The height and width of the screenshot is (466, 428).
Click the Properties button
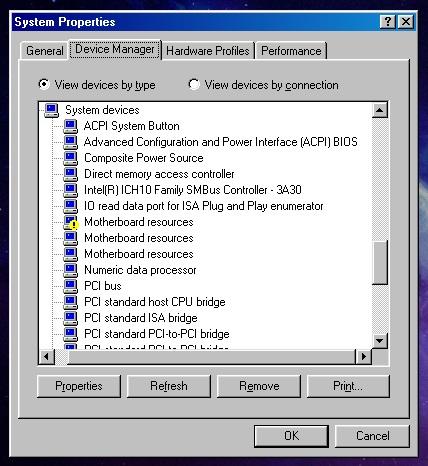pos(79,386)
